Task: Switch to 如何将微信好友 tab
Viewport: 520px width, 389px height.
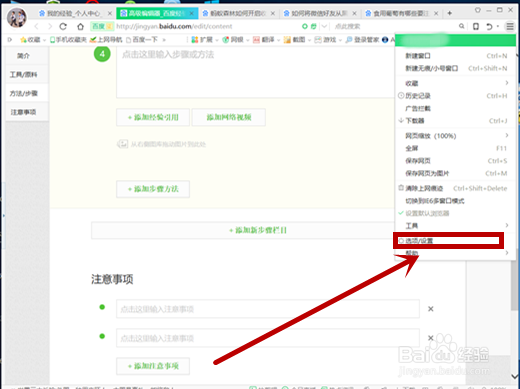Action: coord(320,13)
